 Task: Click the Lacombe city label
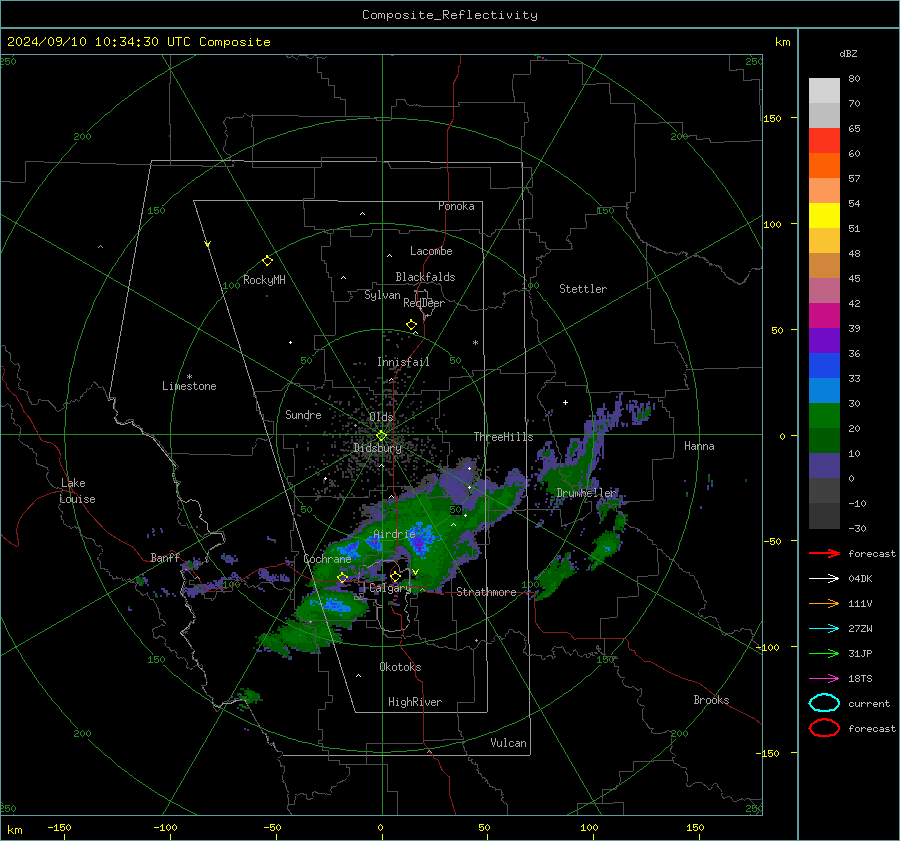[x=431, y=251]
